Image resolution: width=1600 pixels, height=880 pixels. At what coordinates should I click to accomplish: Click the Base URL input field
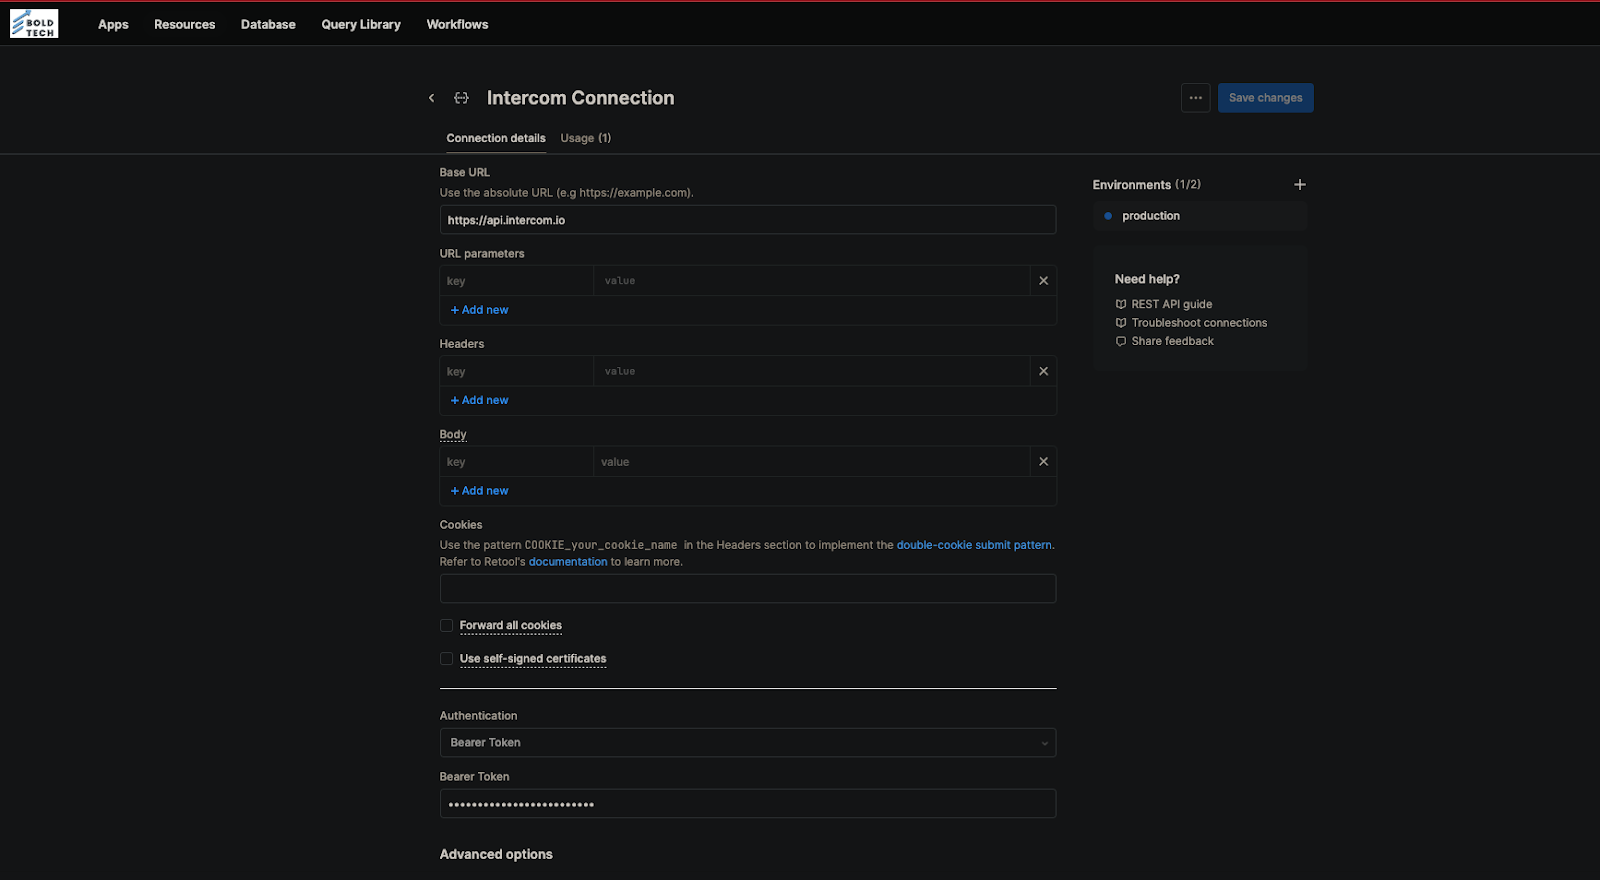pyautogui.click(x=748, y=220)
